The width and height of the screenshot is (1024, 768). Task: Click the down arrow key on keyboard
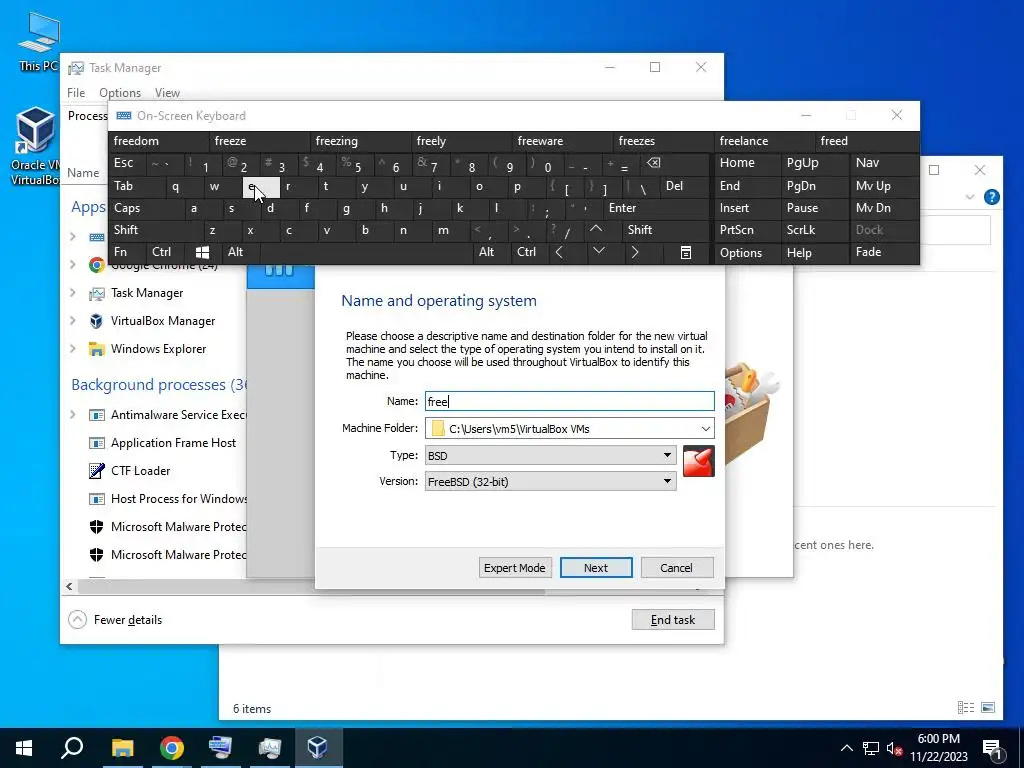(x=598, y=251)
